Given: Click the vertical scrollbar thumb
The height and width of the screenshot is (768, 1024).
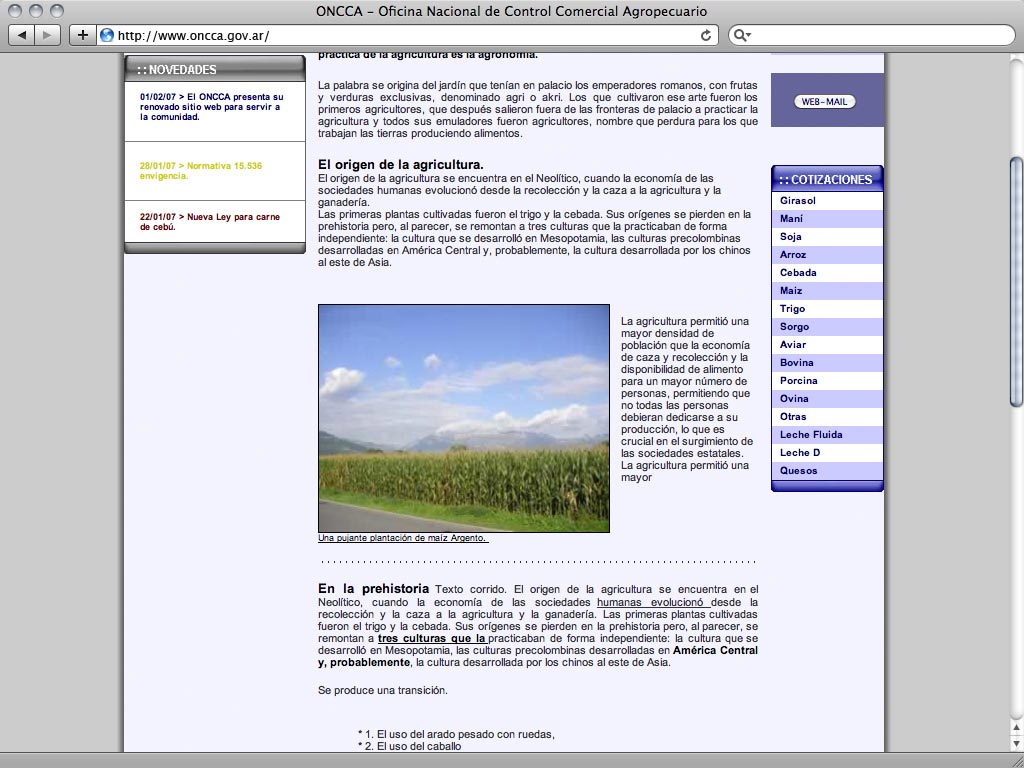Looking at the screenshot, I should (1016, 282).
